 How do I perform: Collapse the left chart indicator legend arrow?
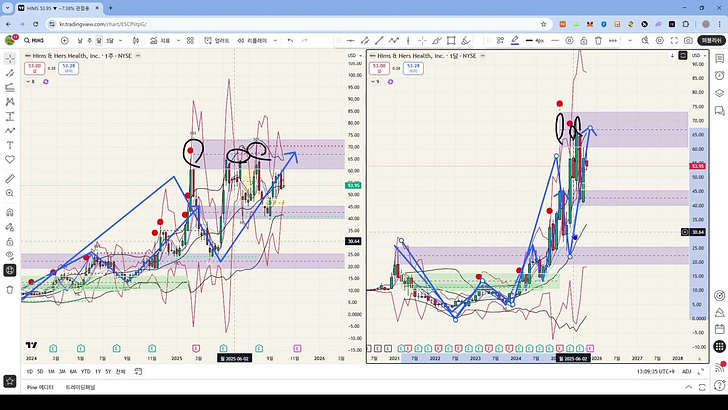[31, 82]
